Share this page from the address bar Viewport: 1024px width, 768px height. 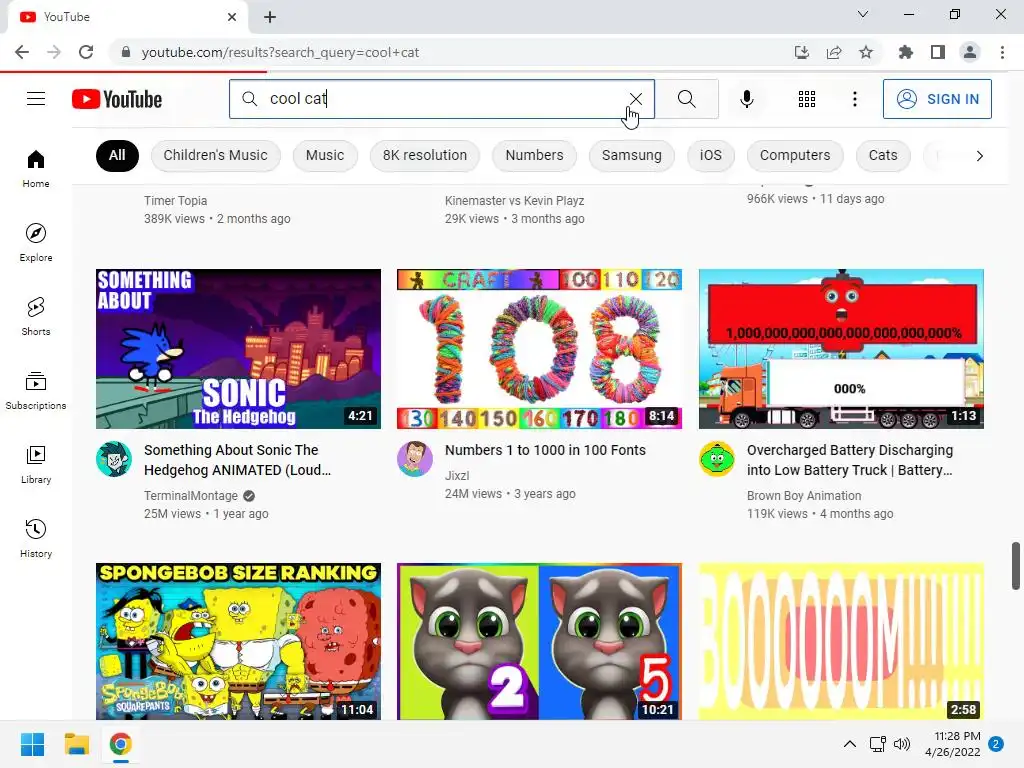(x=834, y=52)
